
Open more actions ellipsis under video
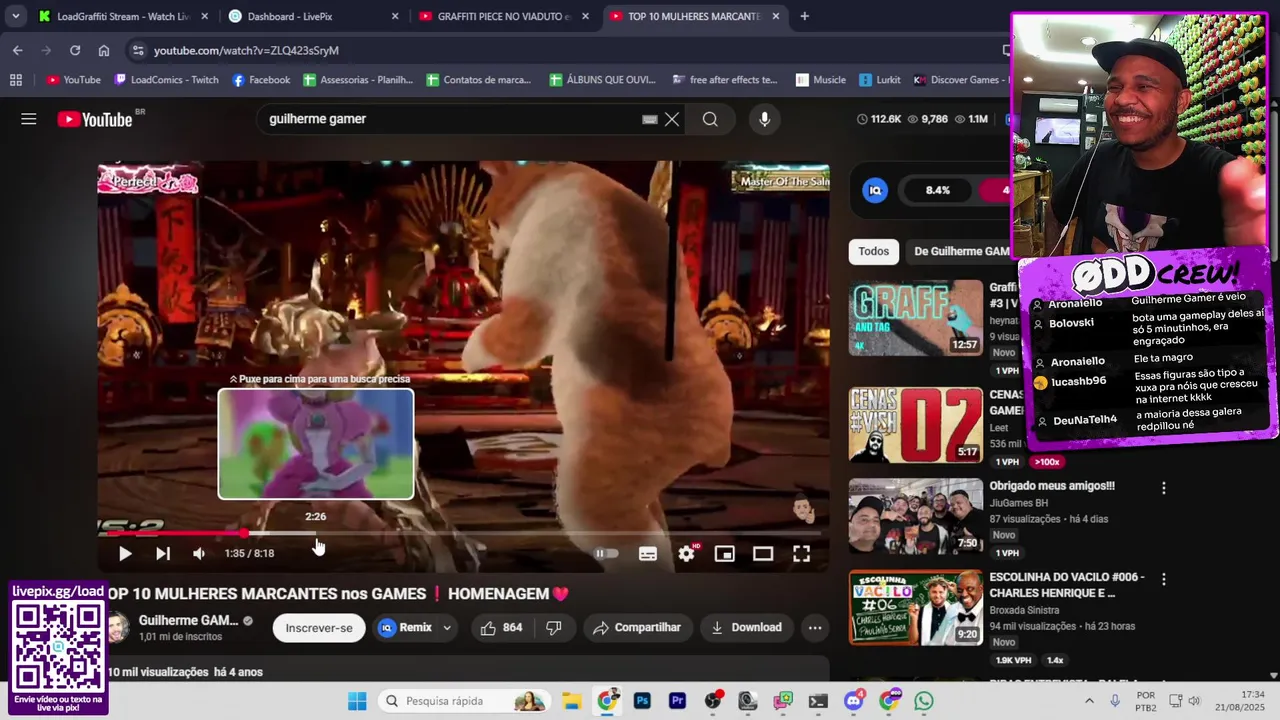815,628
